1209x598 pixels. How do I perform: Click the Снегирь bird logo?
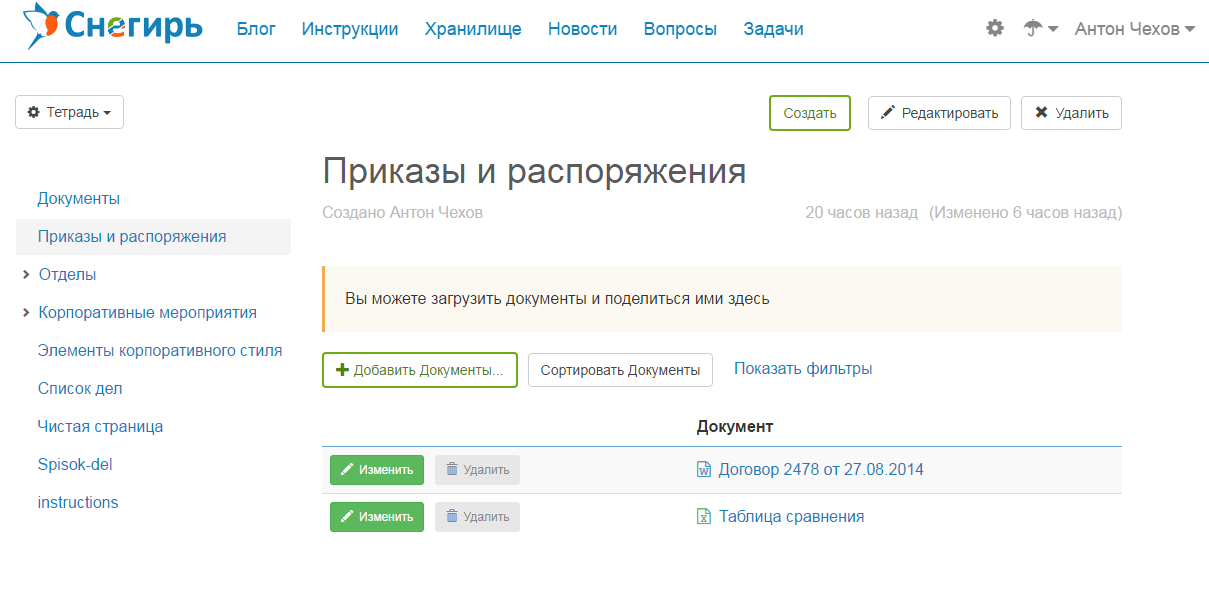pyautogui.click(x=40, y=25)
